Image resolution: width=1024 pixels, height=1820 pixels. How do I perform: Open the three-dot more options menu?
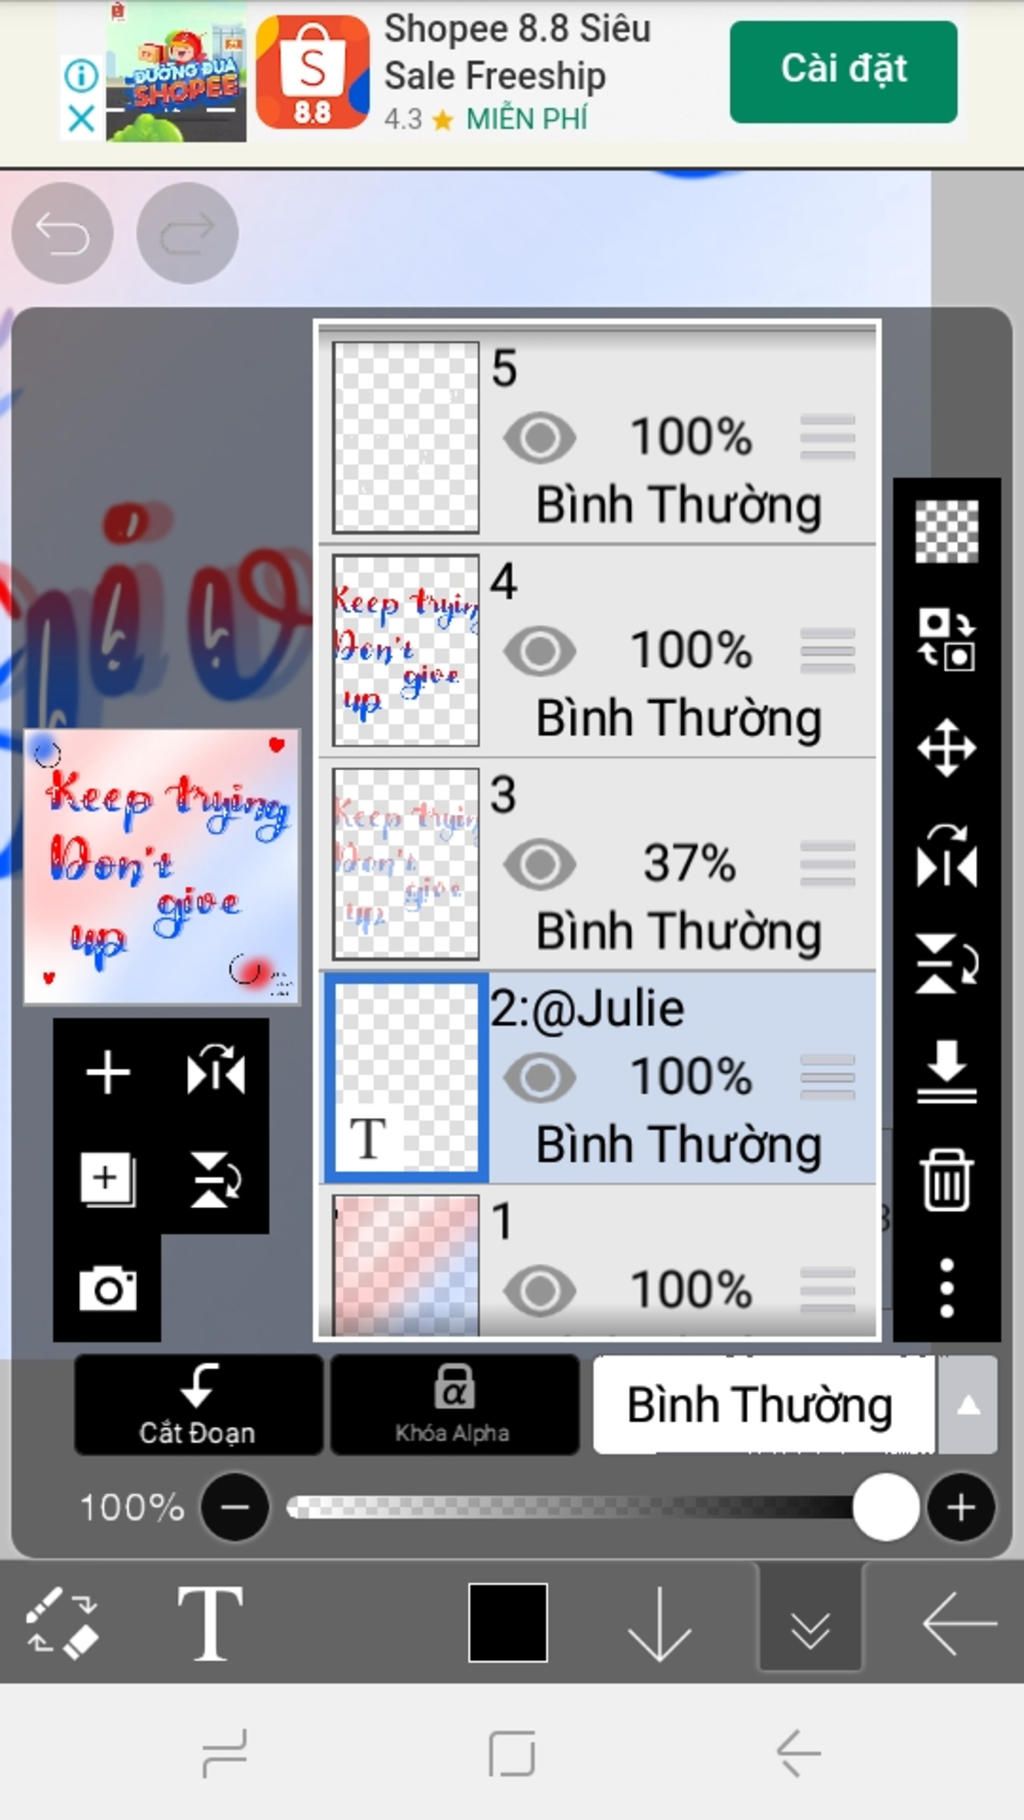point(946,1288)
